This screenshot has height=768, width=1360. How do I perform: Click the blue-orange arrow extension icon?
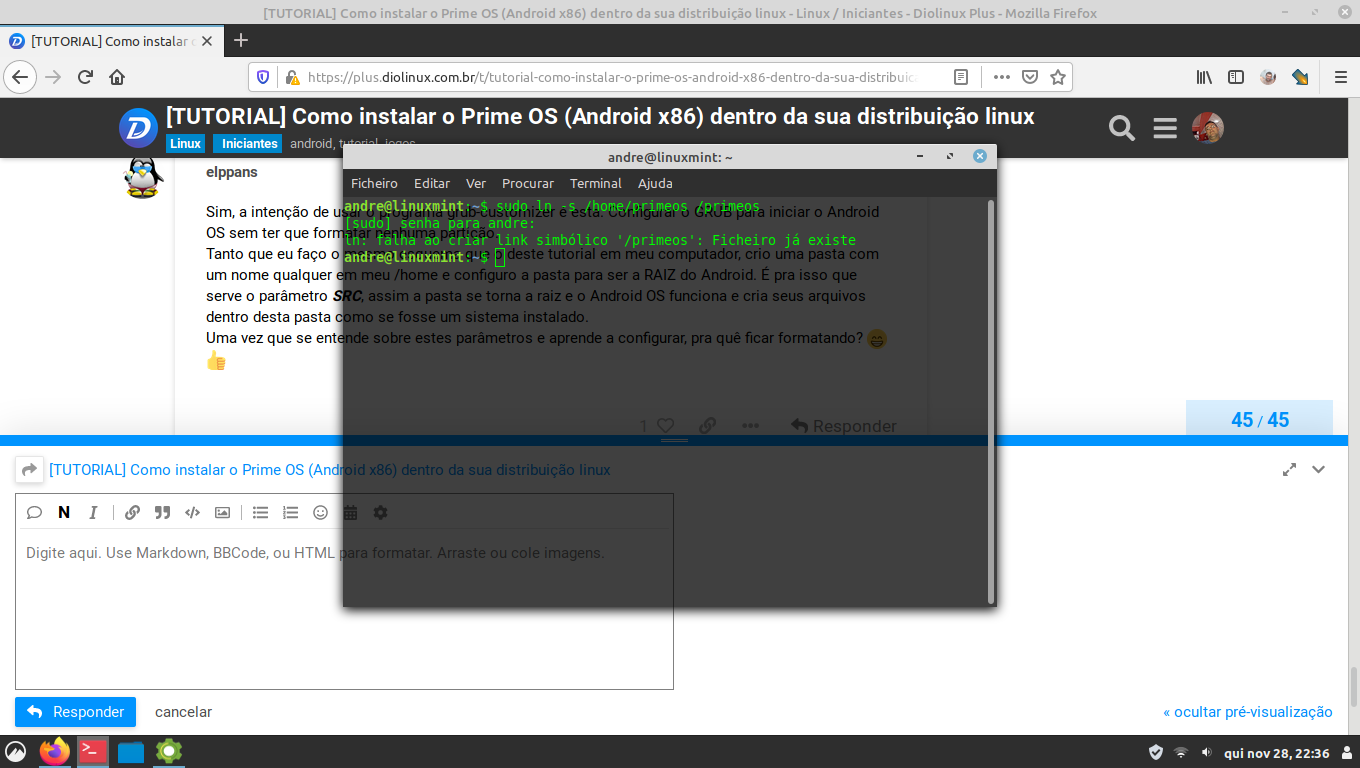coord(1300,77)
